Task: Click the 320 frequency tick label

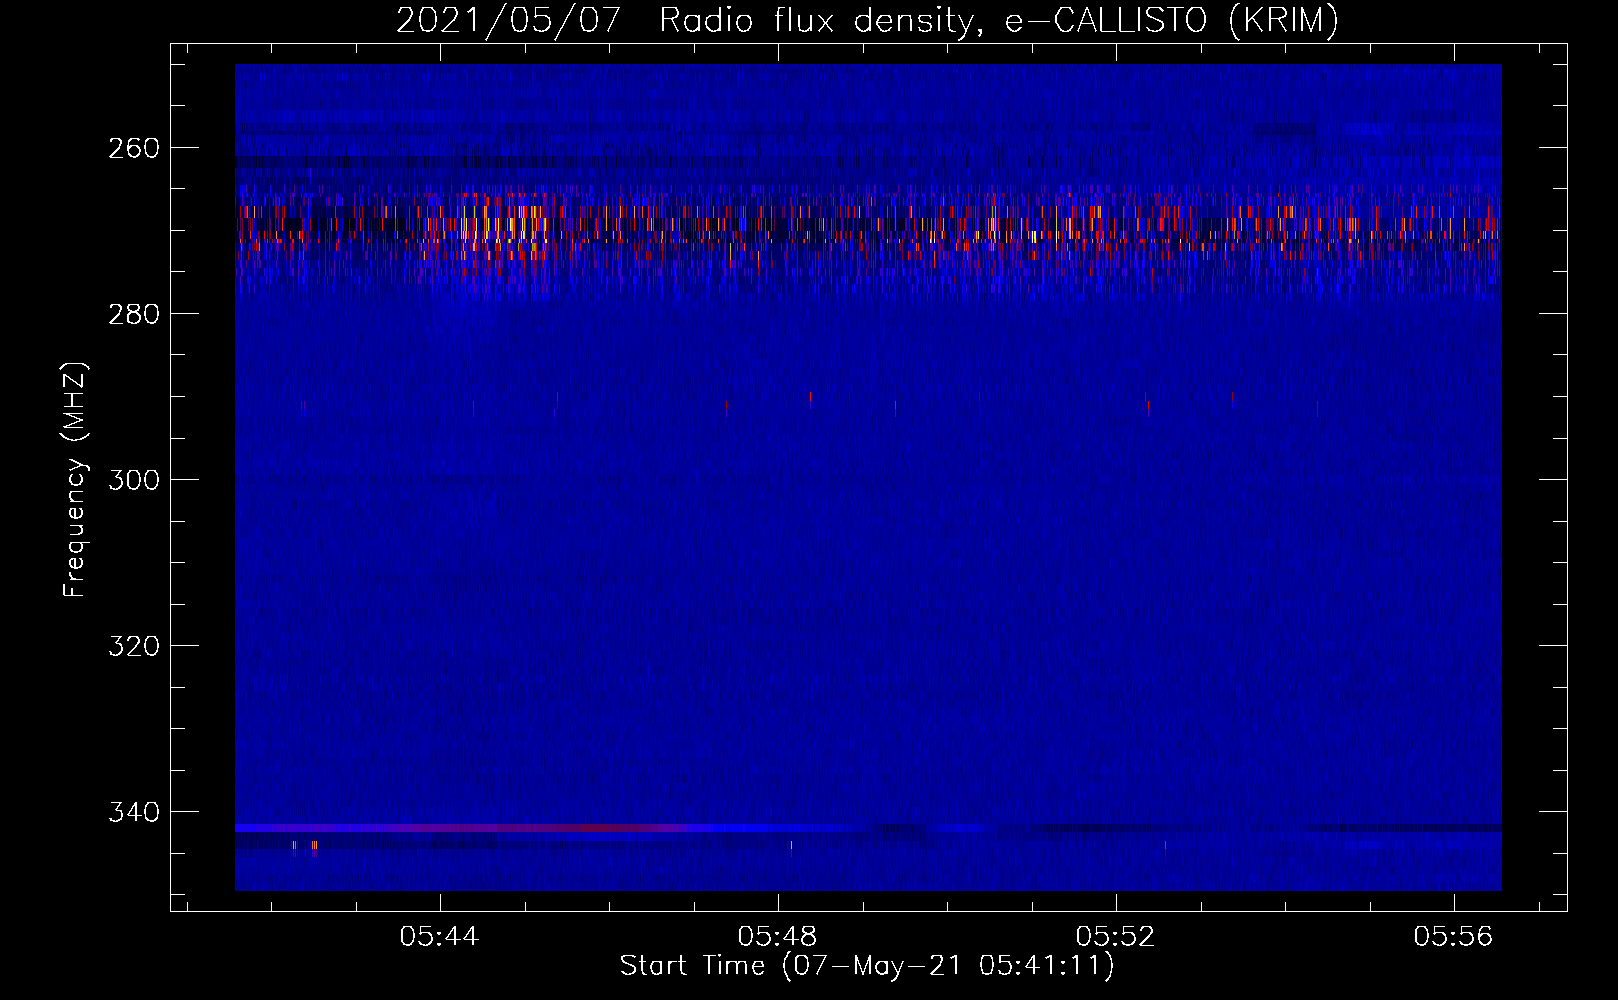Action: pyautogui.click(x=134, y=646)
